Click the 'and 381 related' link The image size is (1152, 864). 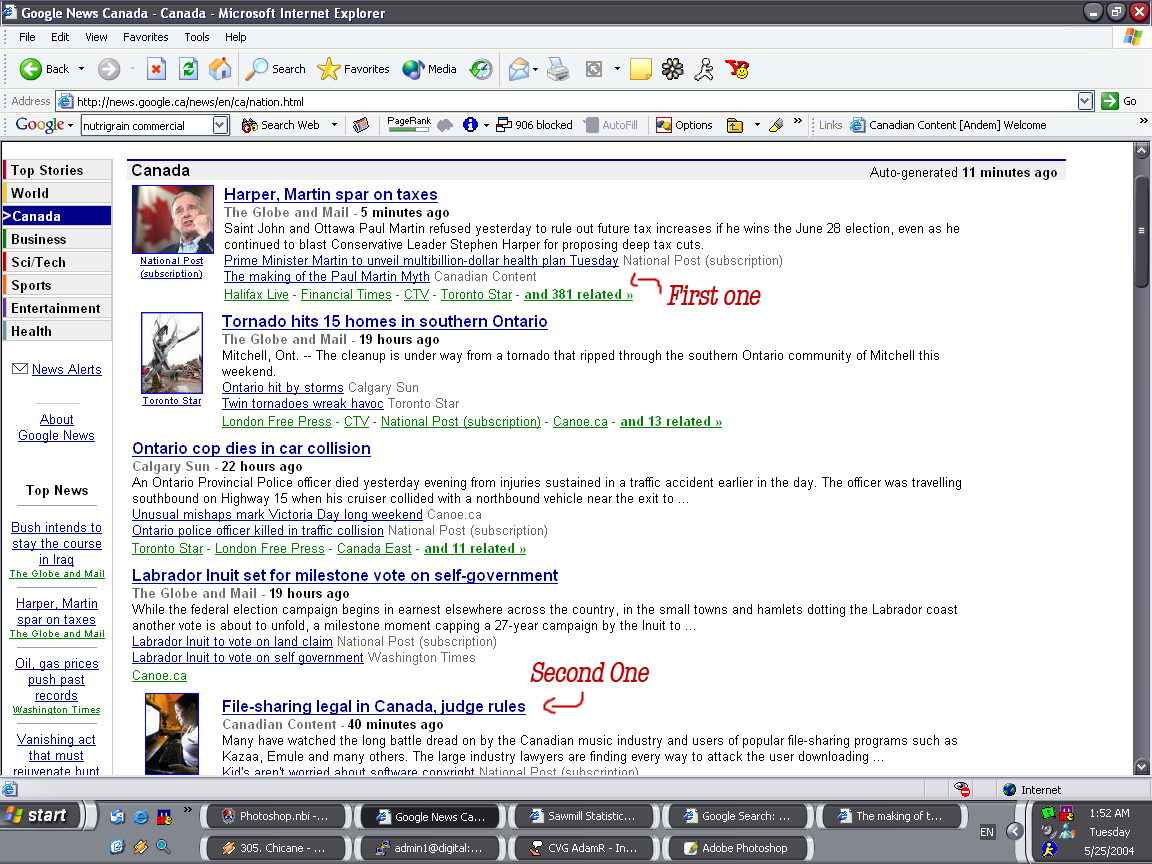578,295
